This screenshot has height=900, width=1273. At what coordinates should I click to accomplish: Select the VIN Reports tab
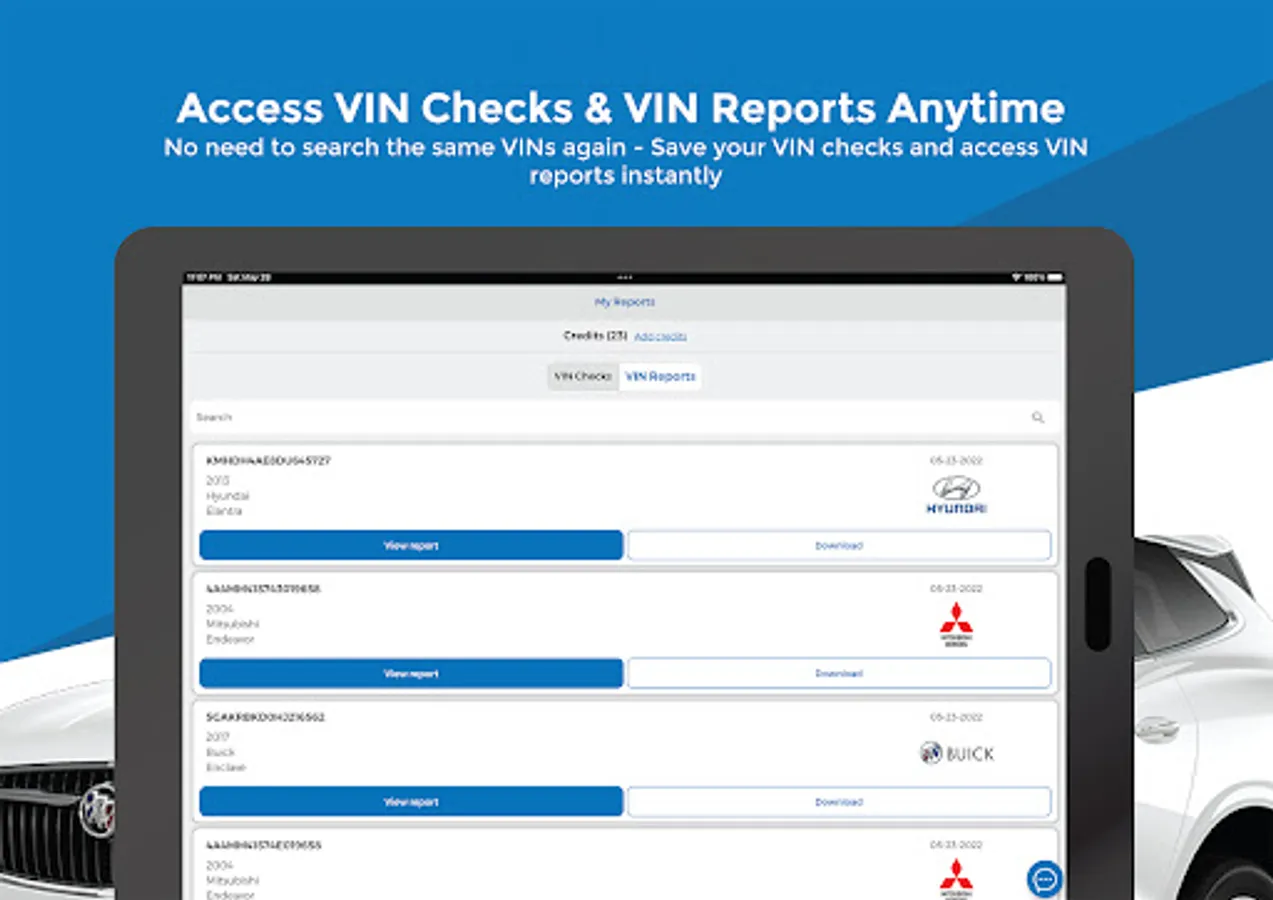pos(660,377)
